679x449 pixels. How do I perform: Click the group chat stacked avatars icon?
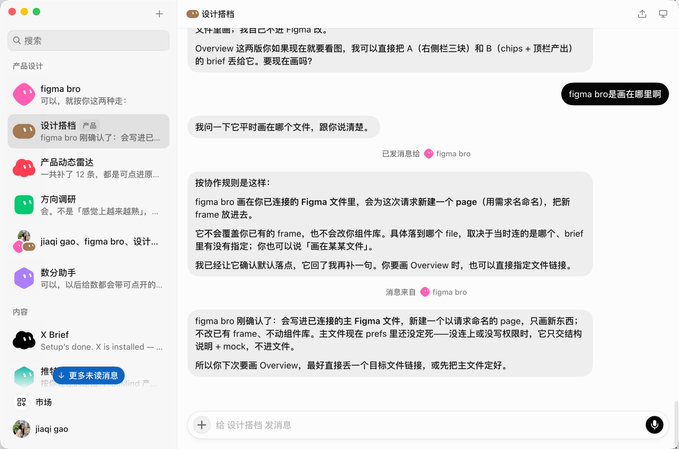click(x=24, y=242)
